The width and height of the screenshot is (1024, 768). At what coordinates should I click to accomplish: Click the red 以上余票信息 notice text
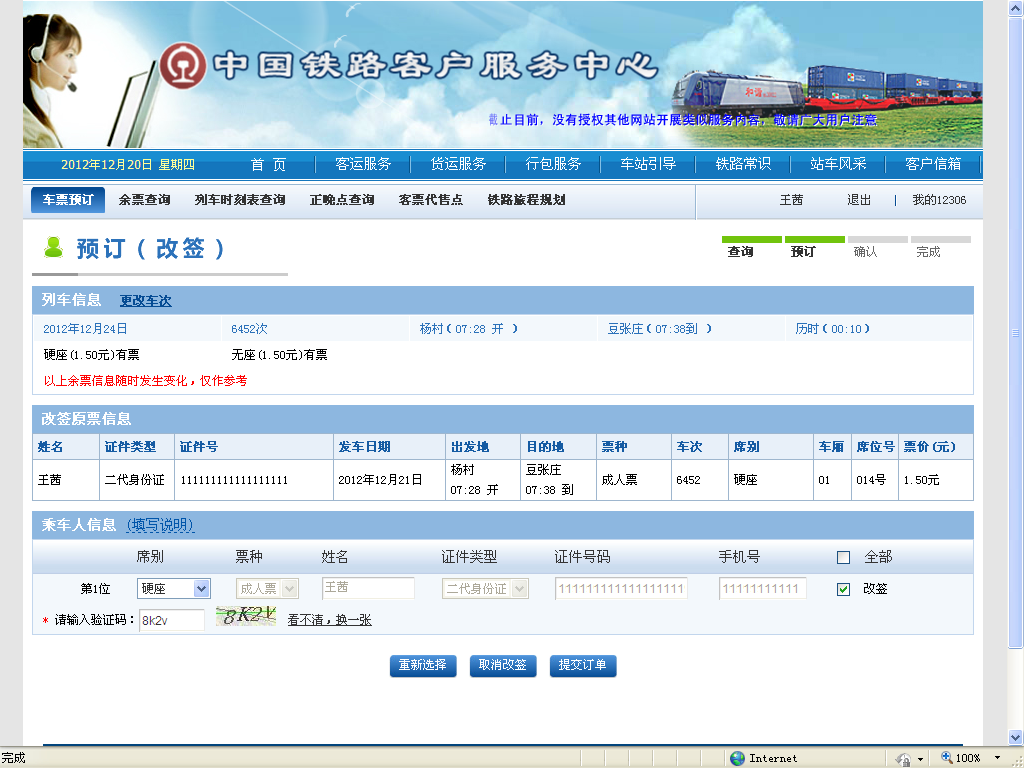coord(146,381)
